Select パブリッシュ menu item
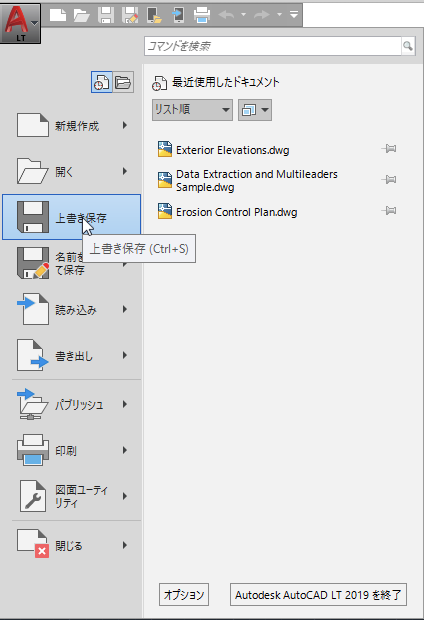The height and width of the screenshot is (630, 434). click(72, 405)
